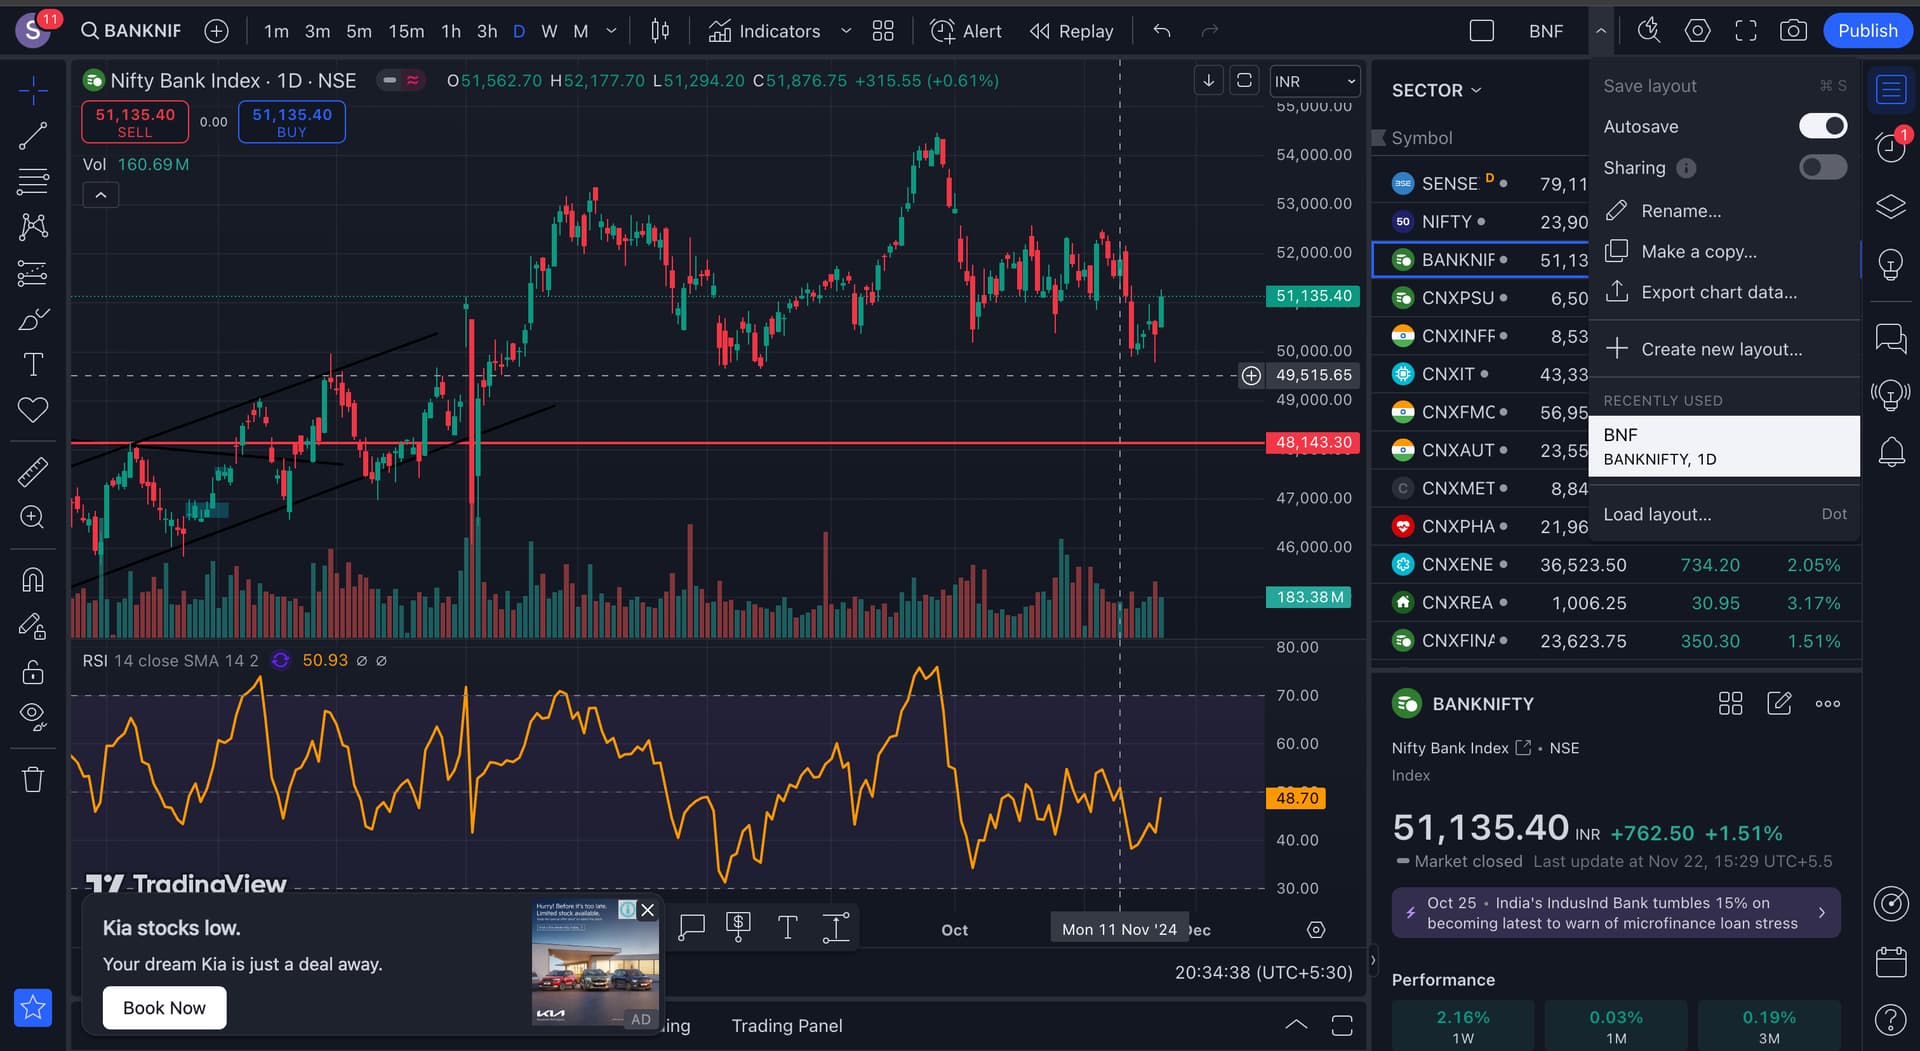Open favorites star toolbar button

coord(33,1007)
